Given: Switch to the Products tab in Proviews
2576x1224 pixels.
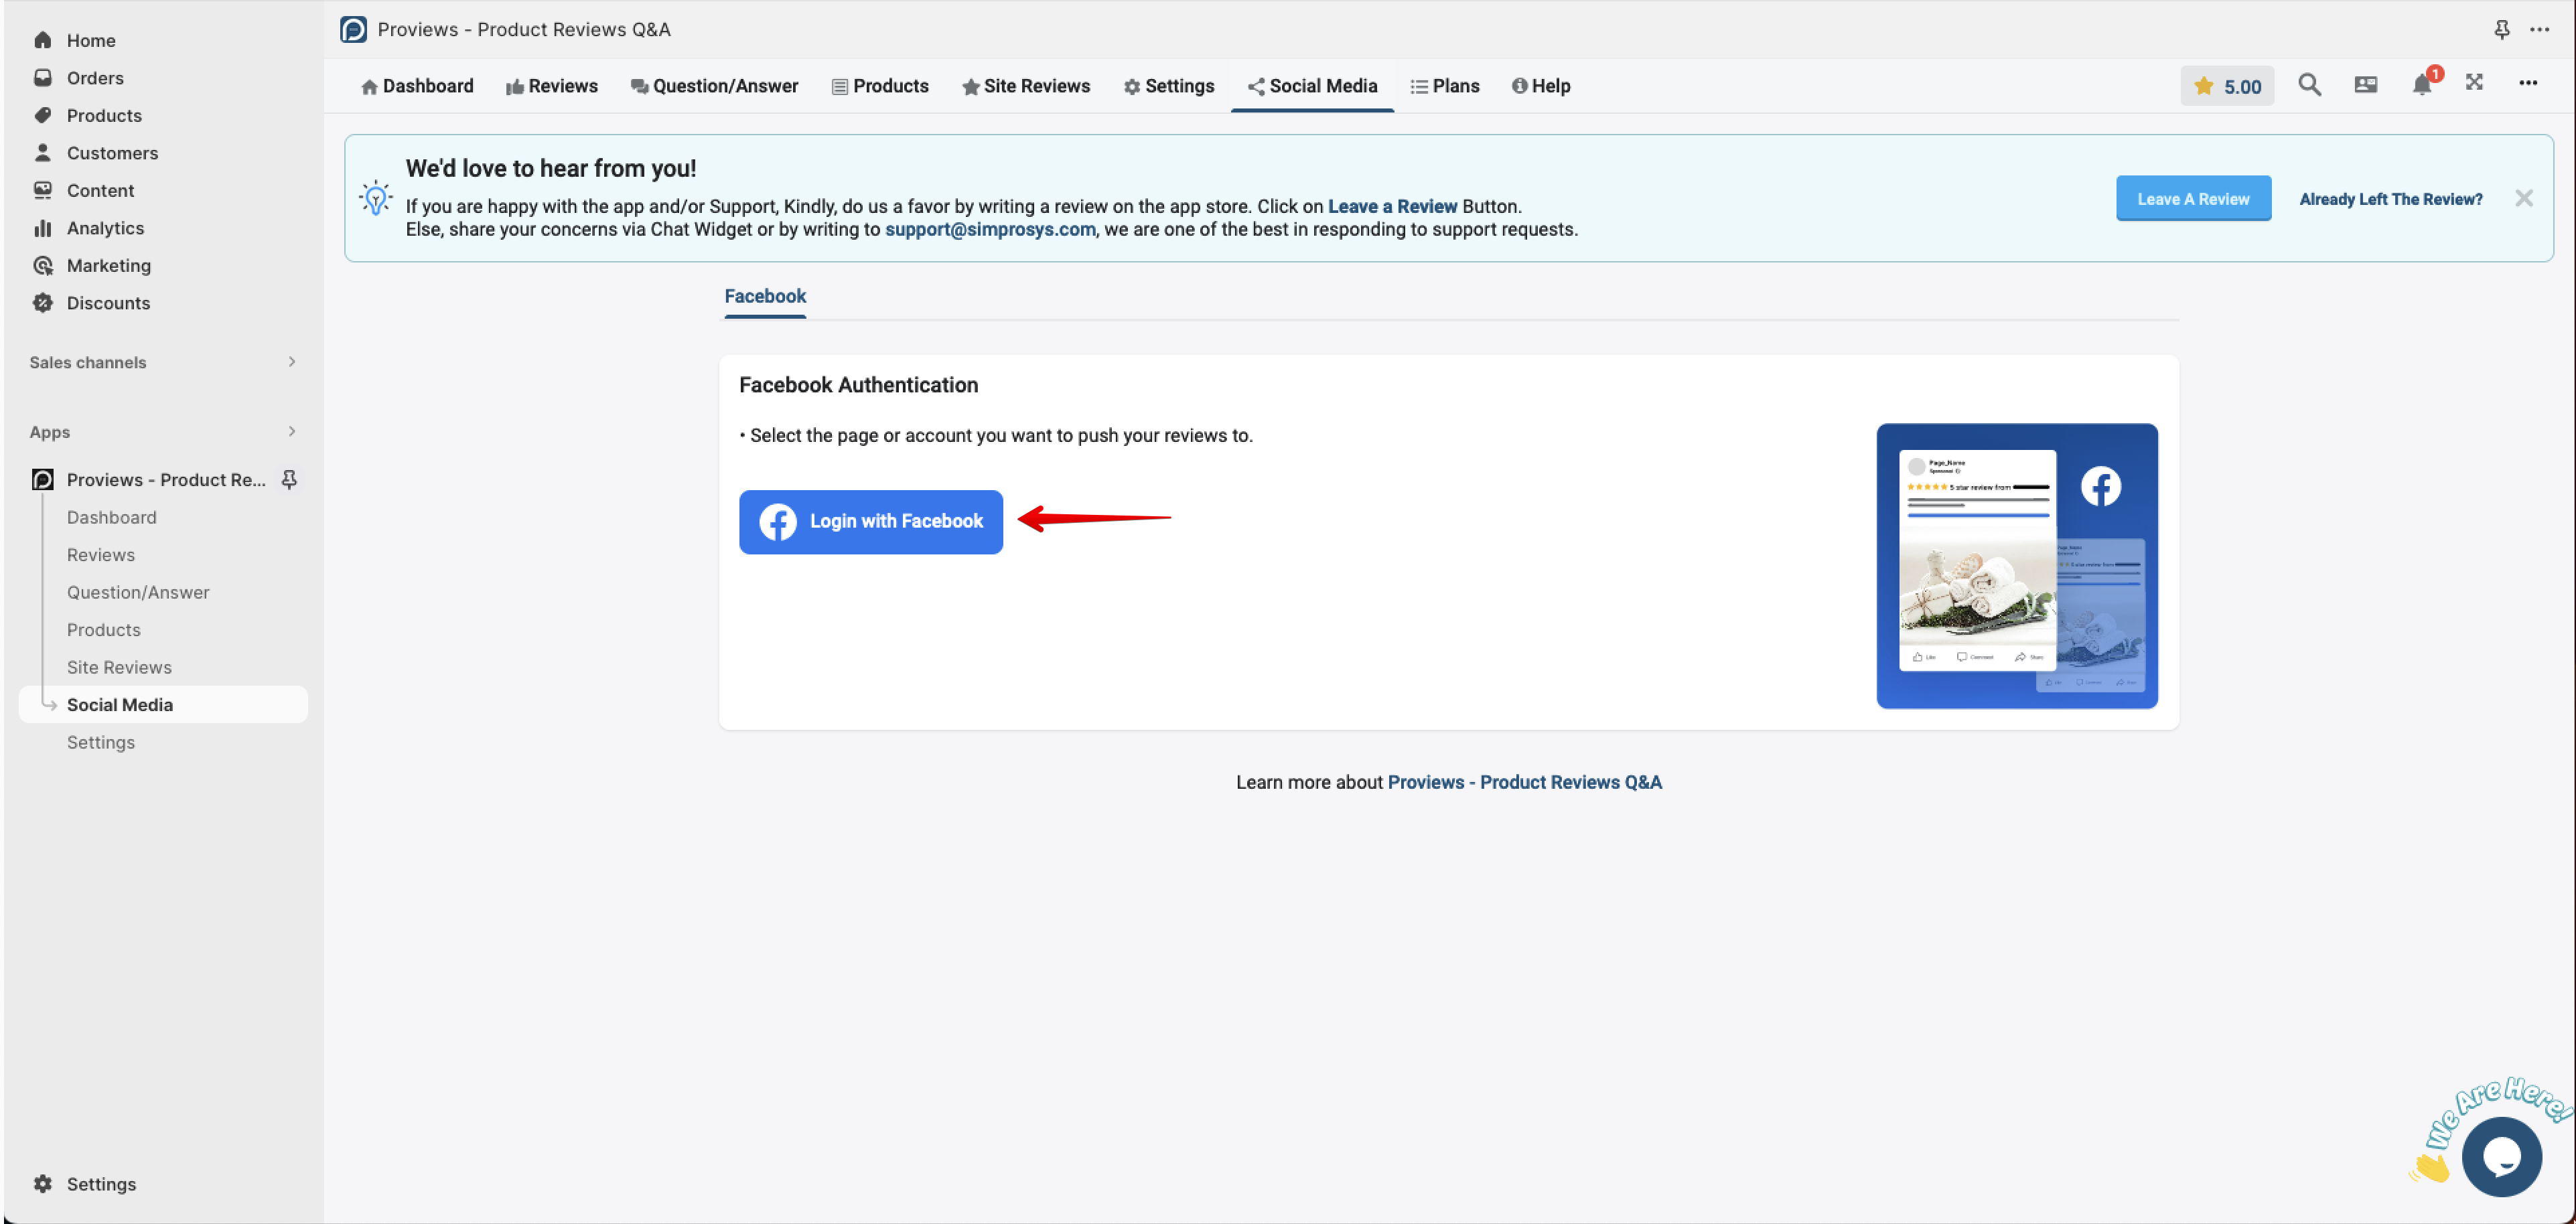Looking at the screenshot, I should 881,86.
